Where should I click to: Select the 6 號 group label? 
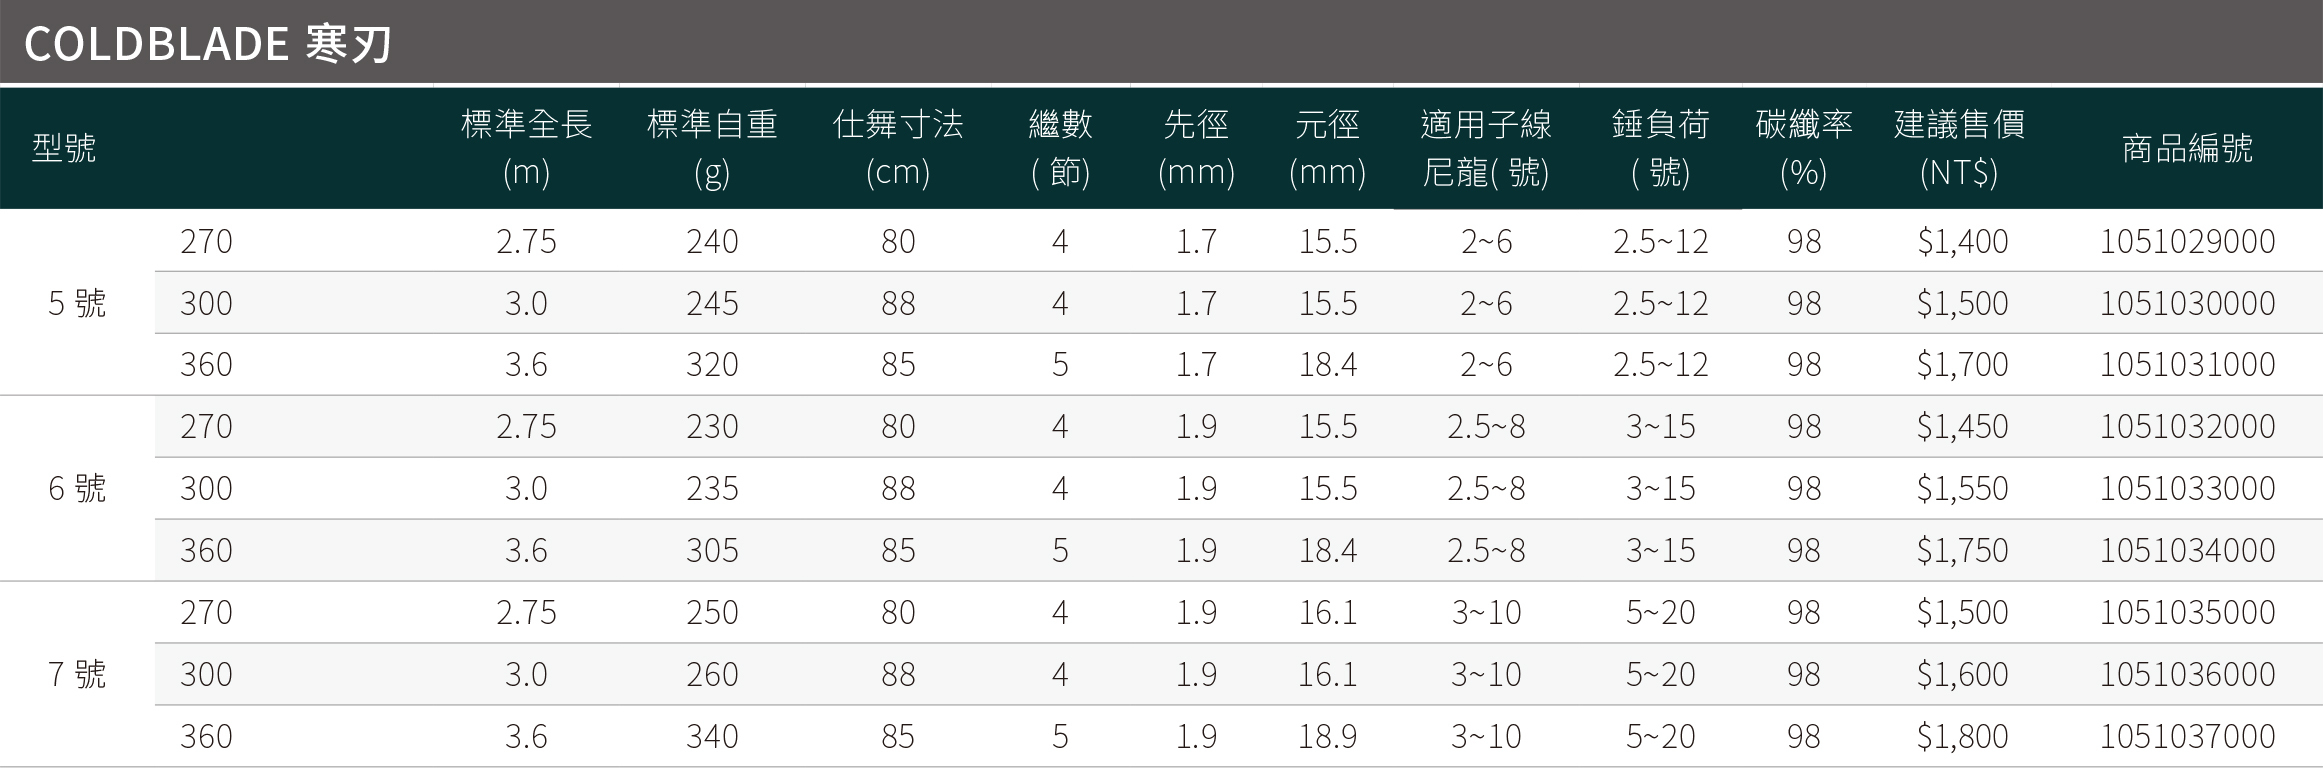coord(77,488)
